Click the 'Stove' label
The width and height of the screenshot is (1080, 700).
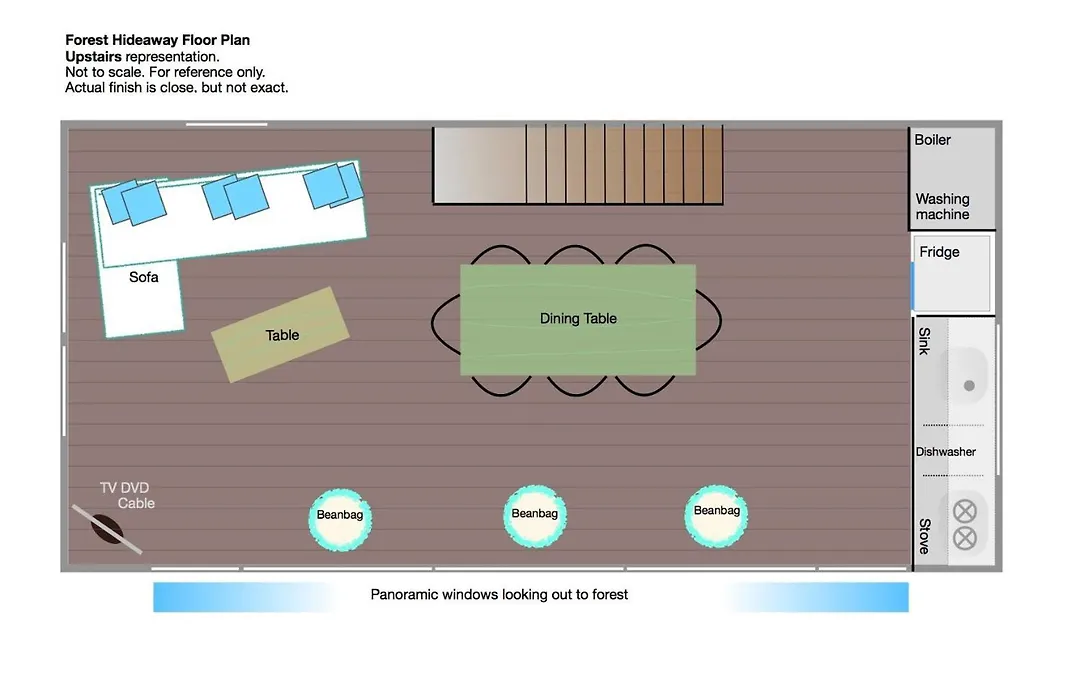[924, 536]
